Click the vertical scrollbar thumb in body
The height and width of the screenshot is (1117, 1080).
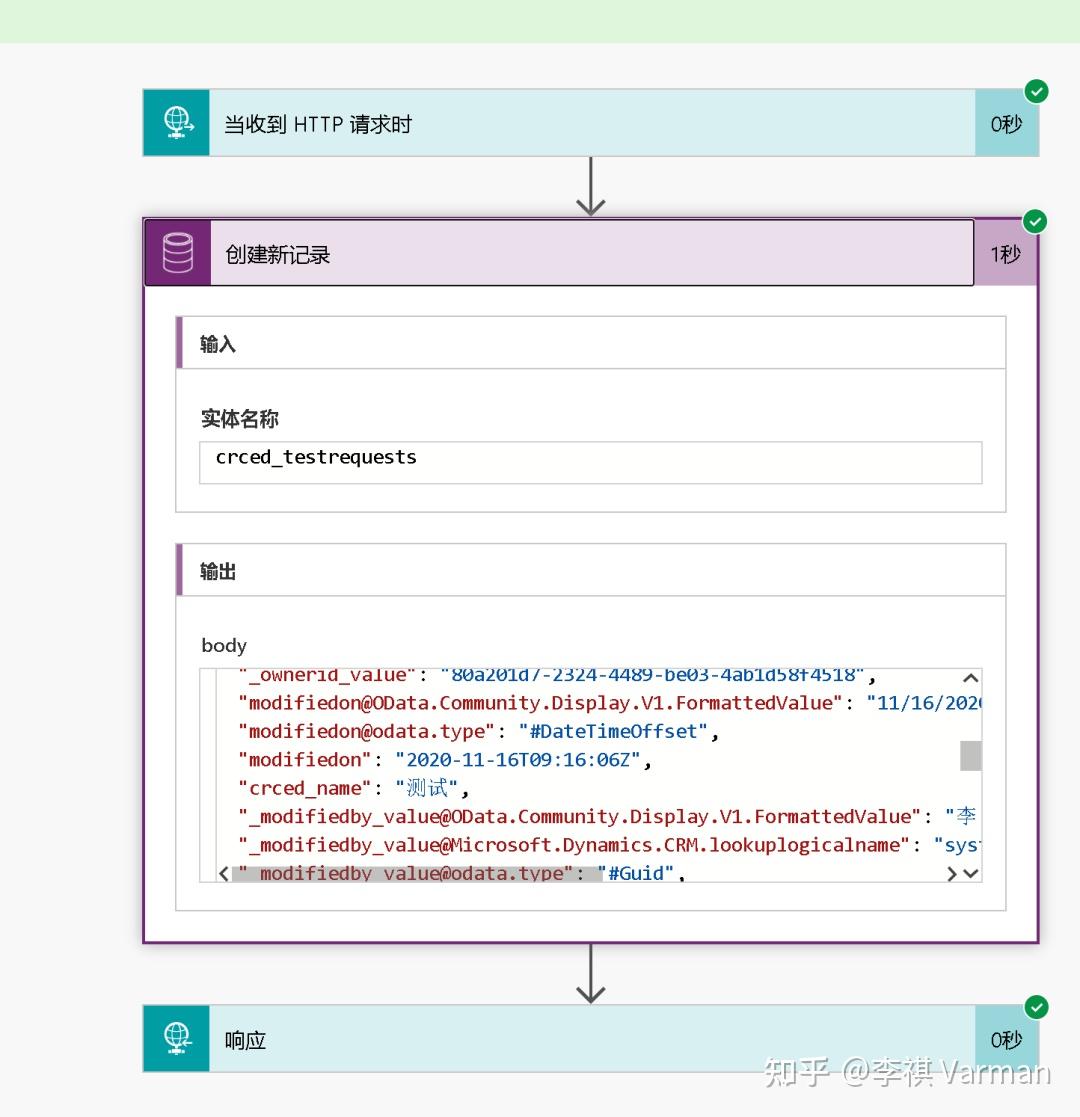pyautogui.click(x=970, y=755)
